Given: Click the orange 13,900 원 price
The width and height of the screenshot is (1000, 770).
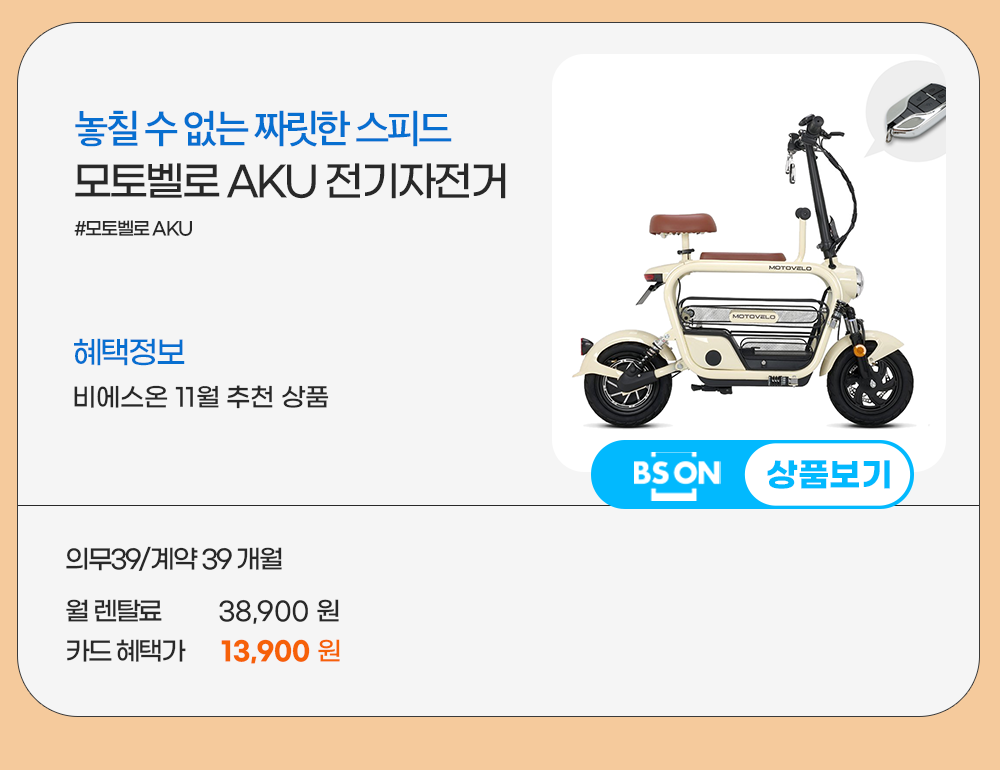Looking at the screenshot, I should click(280, 651).
